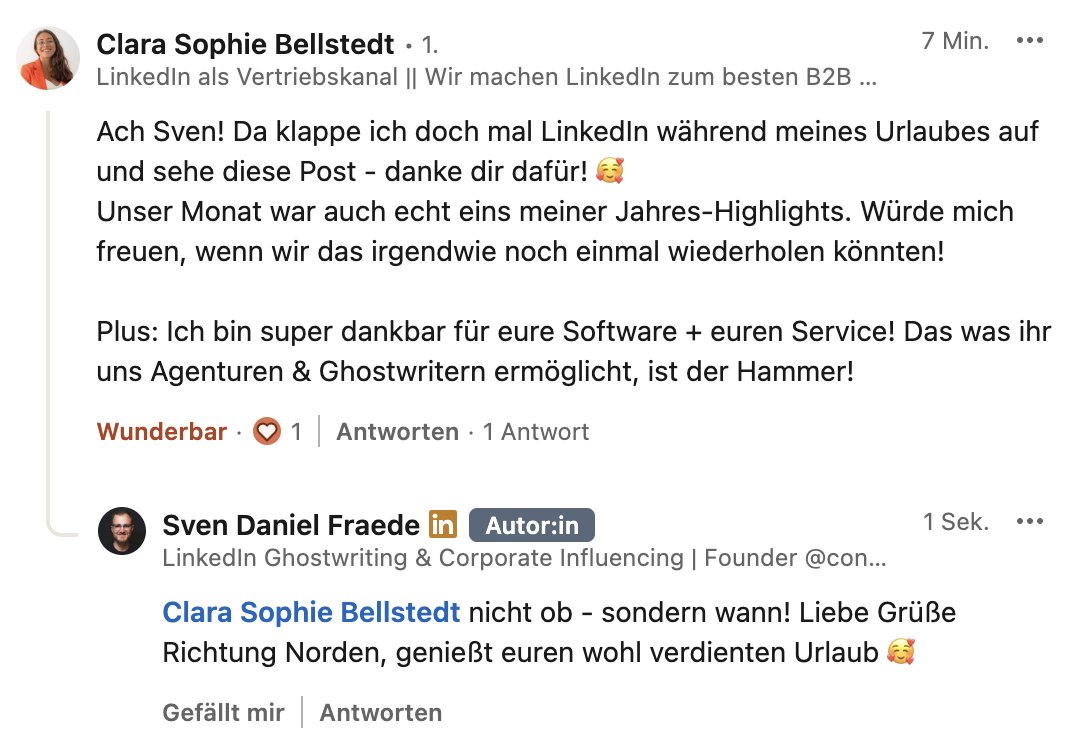
Task: Show reactions via the count next to heart
Action: point(296,432)
